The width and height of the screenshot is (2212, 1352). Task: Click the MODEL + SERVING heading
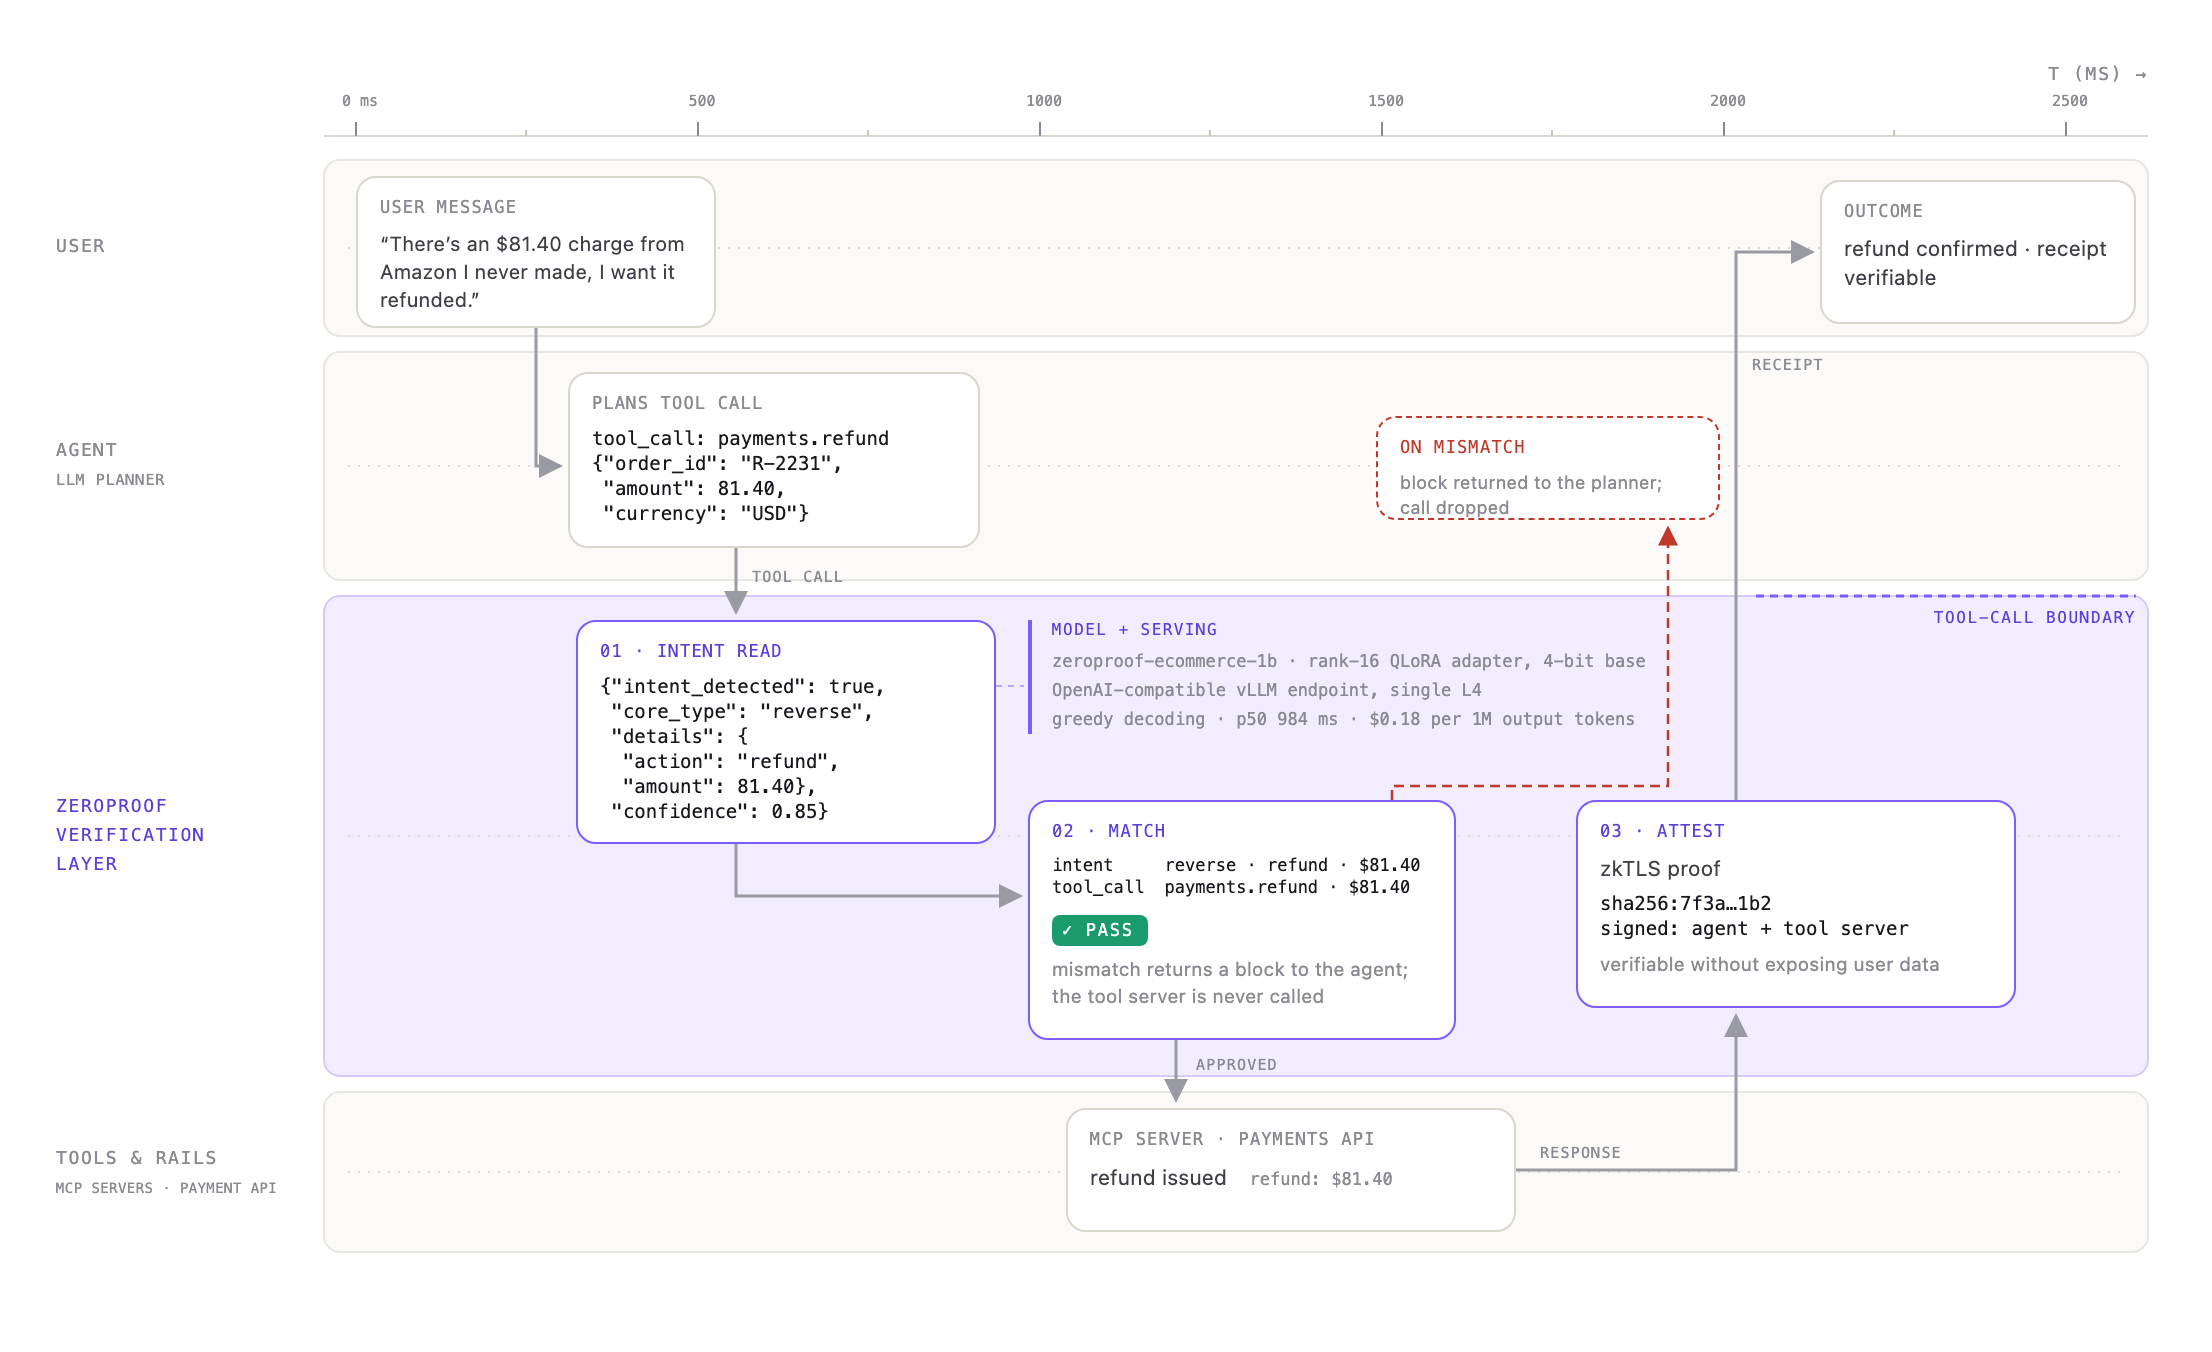tap(1134, 629)
